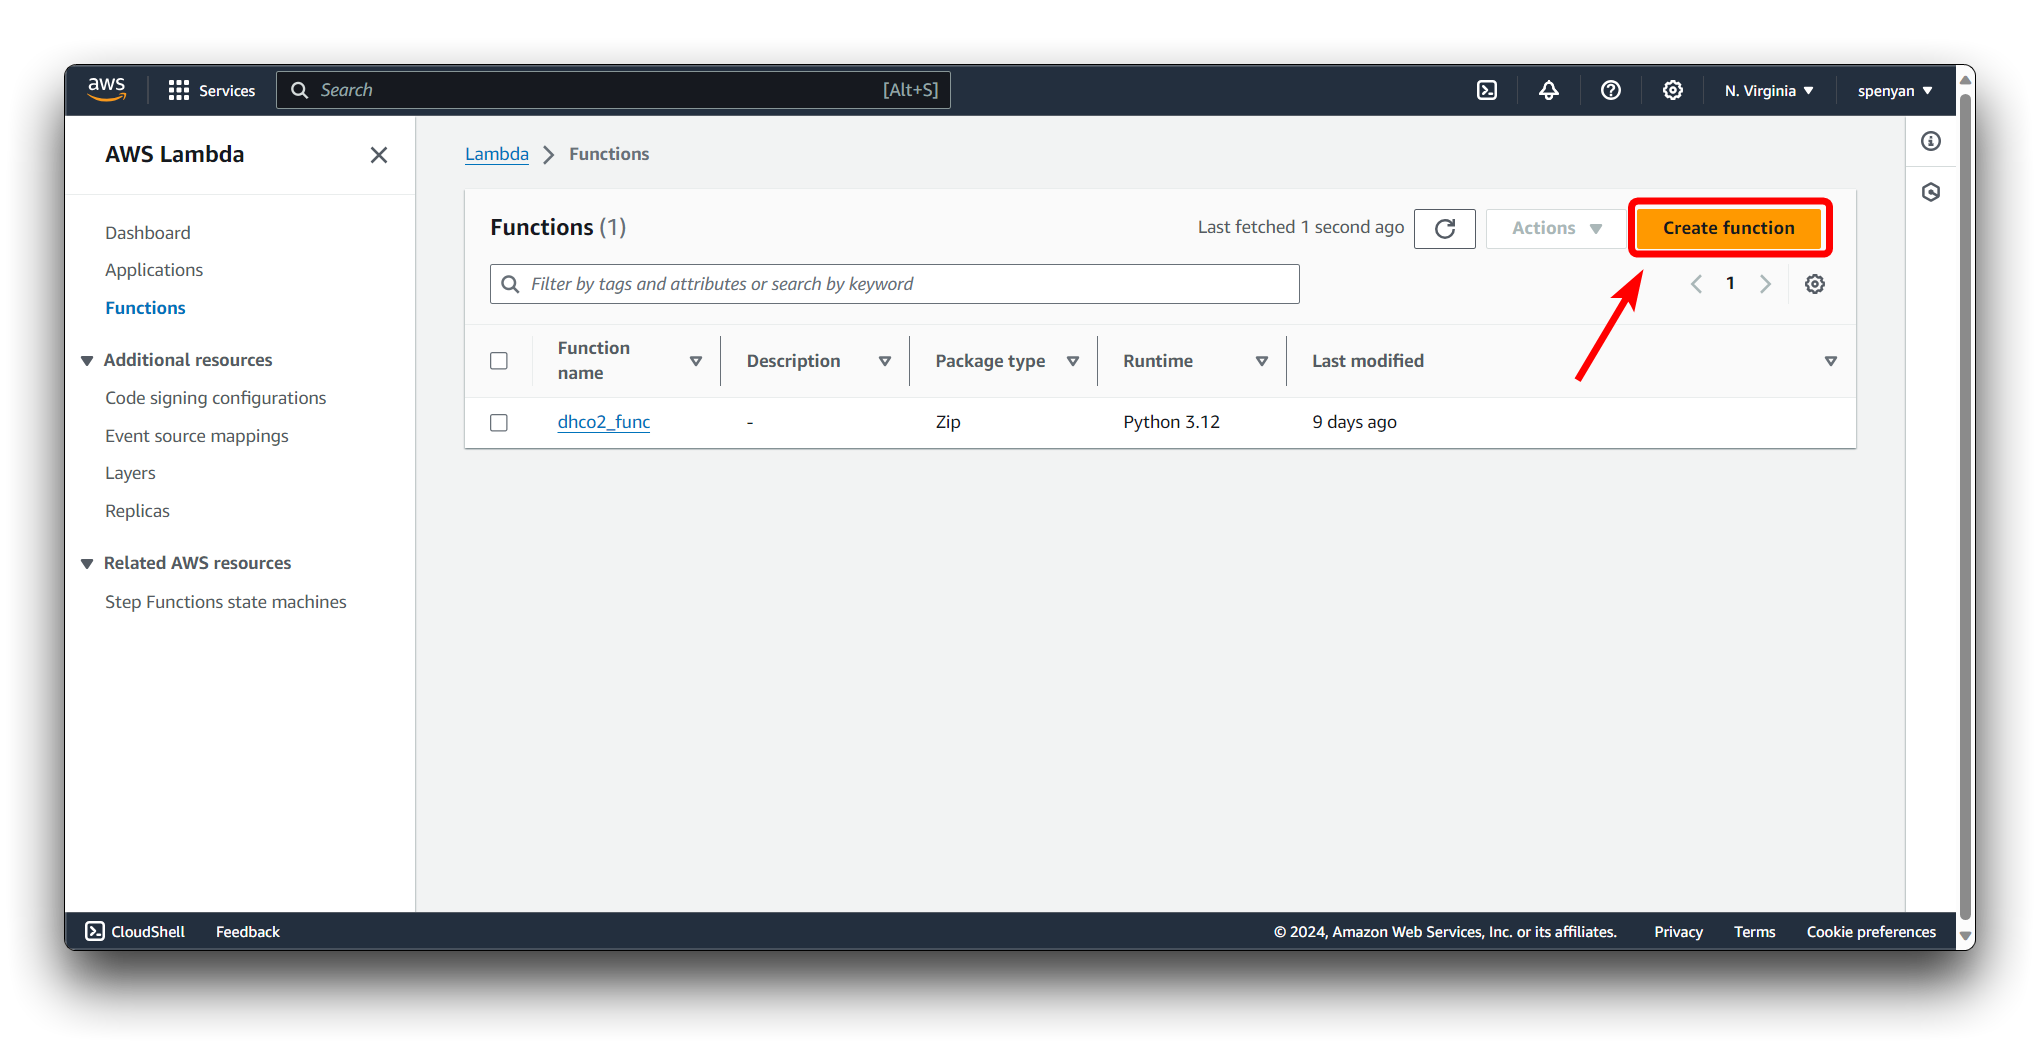This screenshot has width=2040, height=1047.
Task: Click the page scrollbar on the right
Action: click(1966, 508)
